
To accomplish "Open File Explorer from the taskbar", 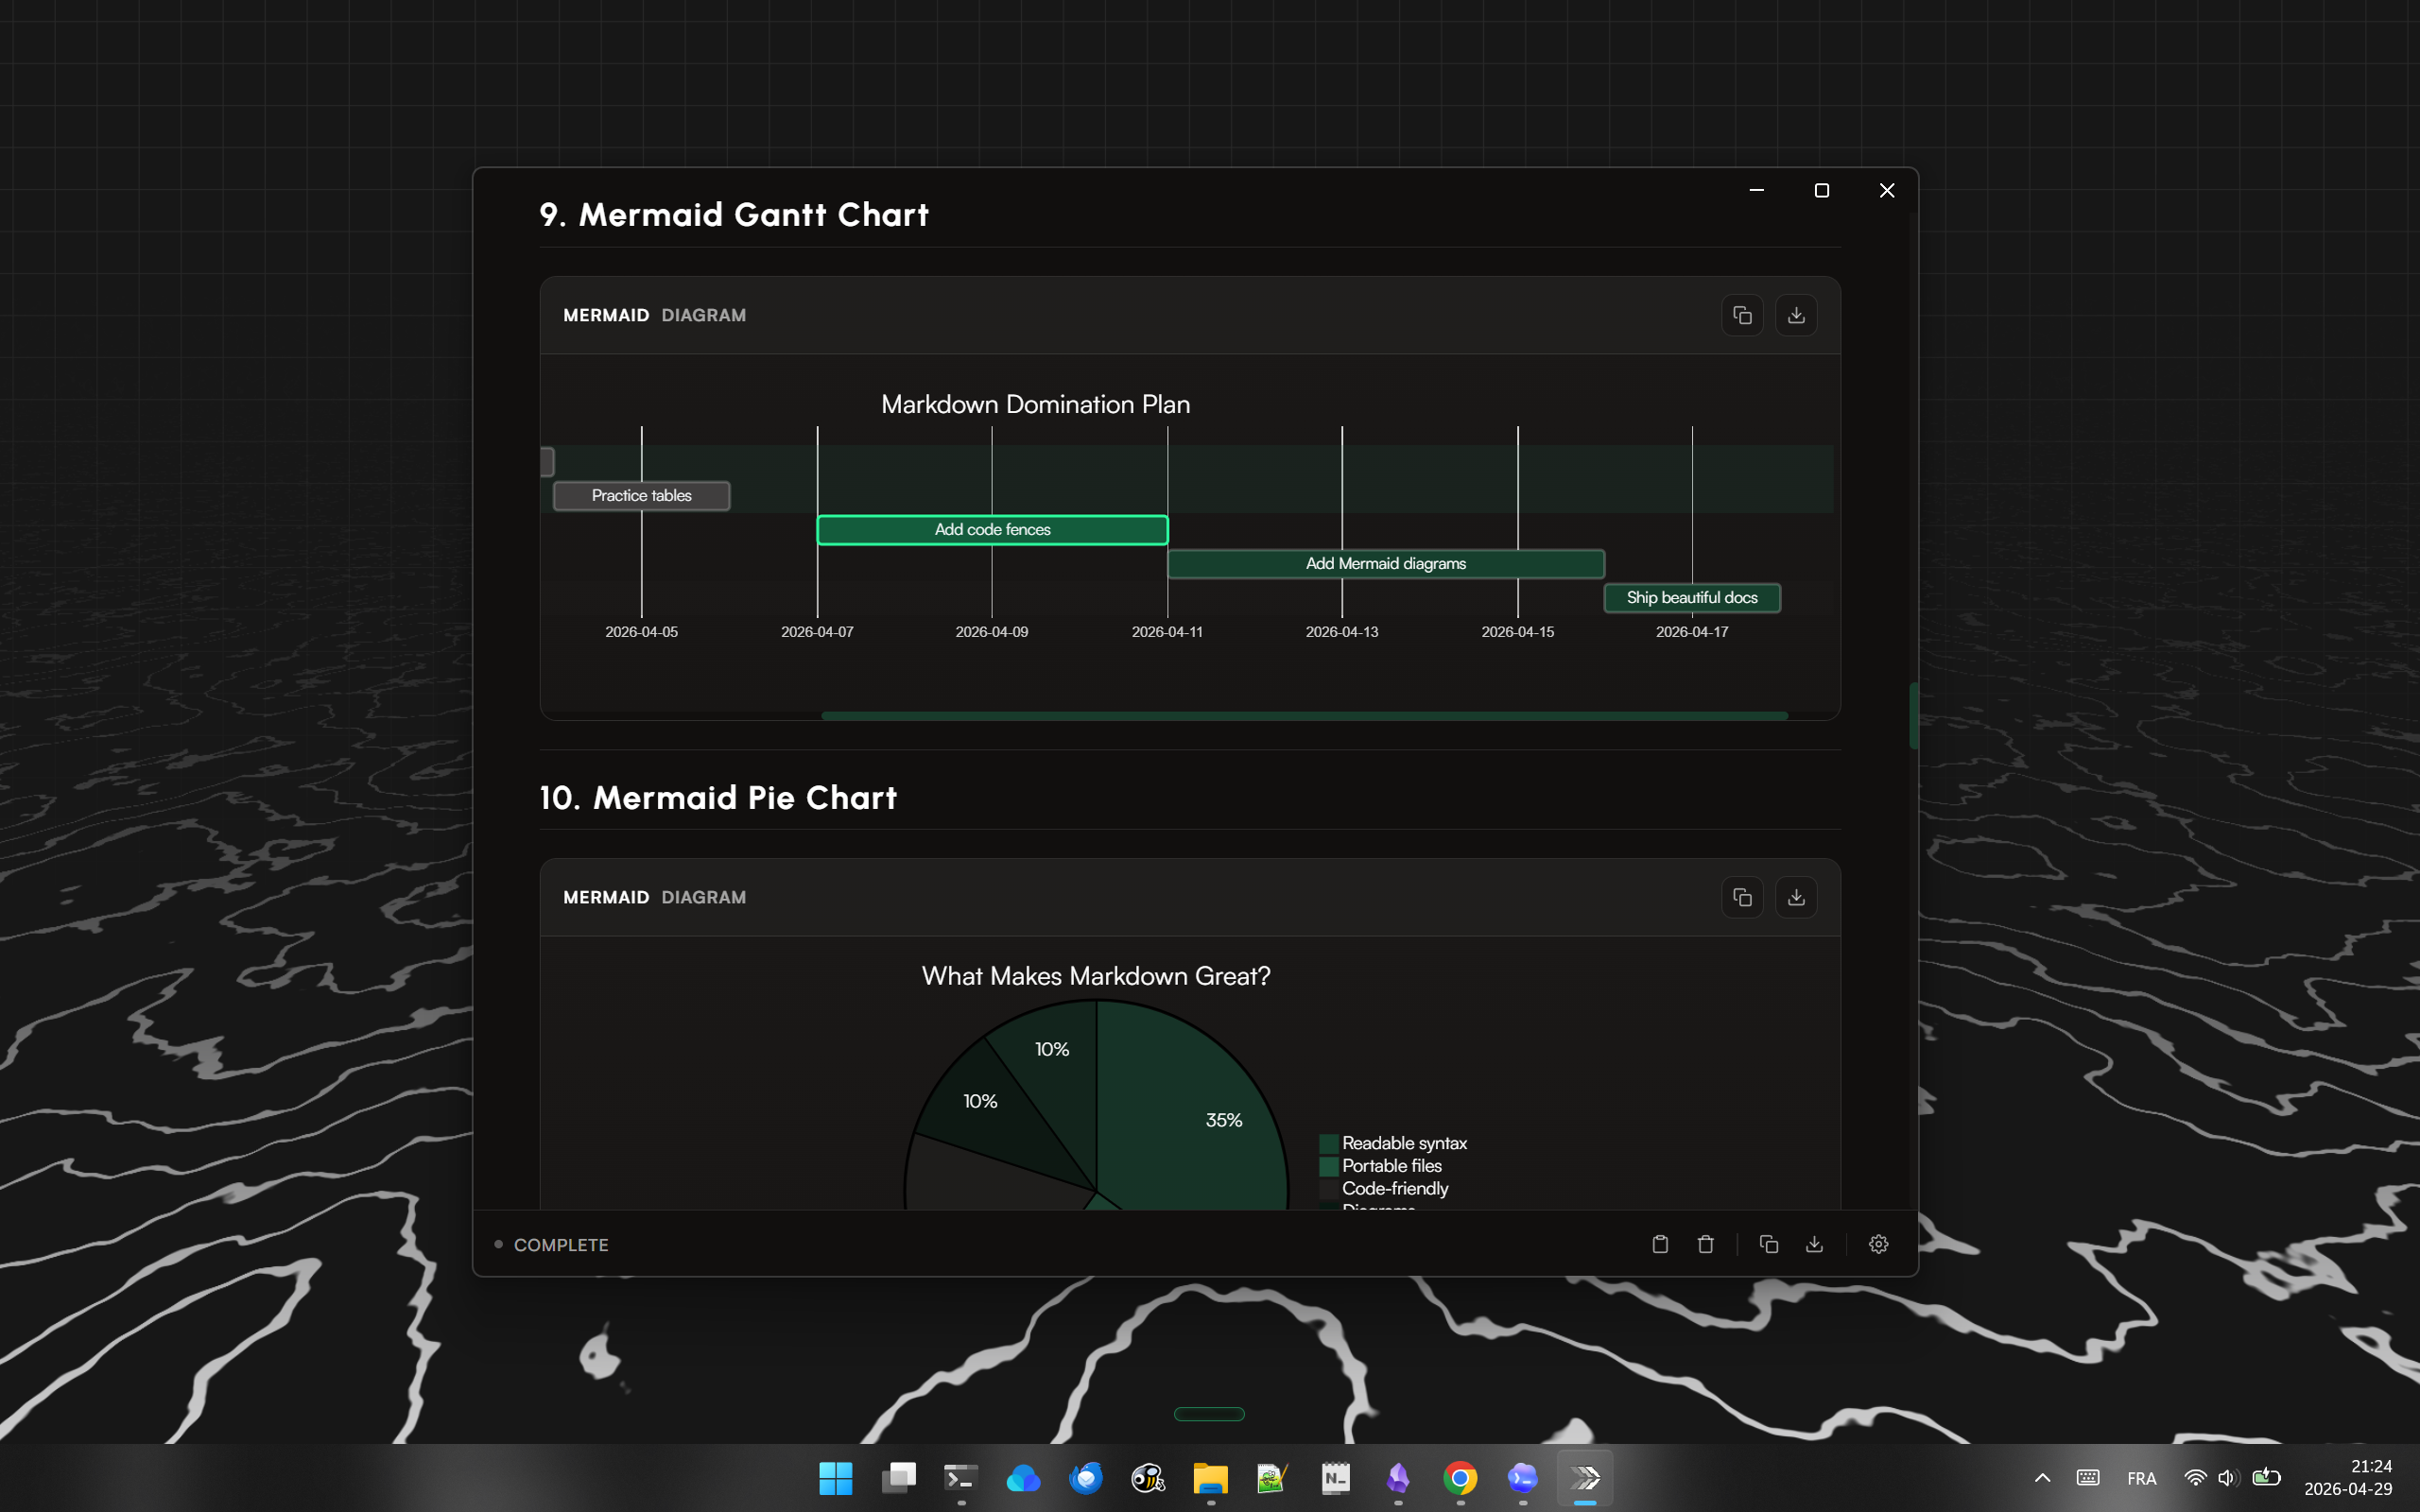I will click(x=1210, y=1478).
